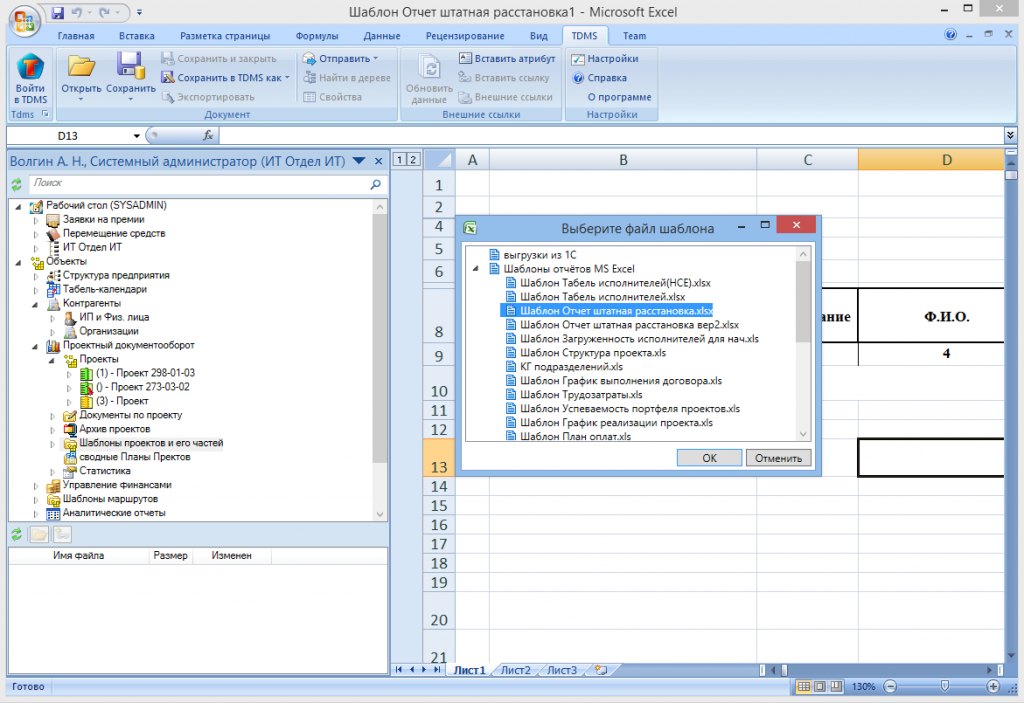The height and width of the screenshot is (703, 1024).
Task: Click the Имя файла column header
Action: tap(78, 555)
